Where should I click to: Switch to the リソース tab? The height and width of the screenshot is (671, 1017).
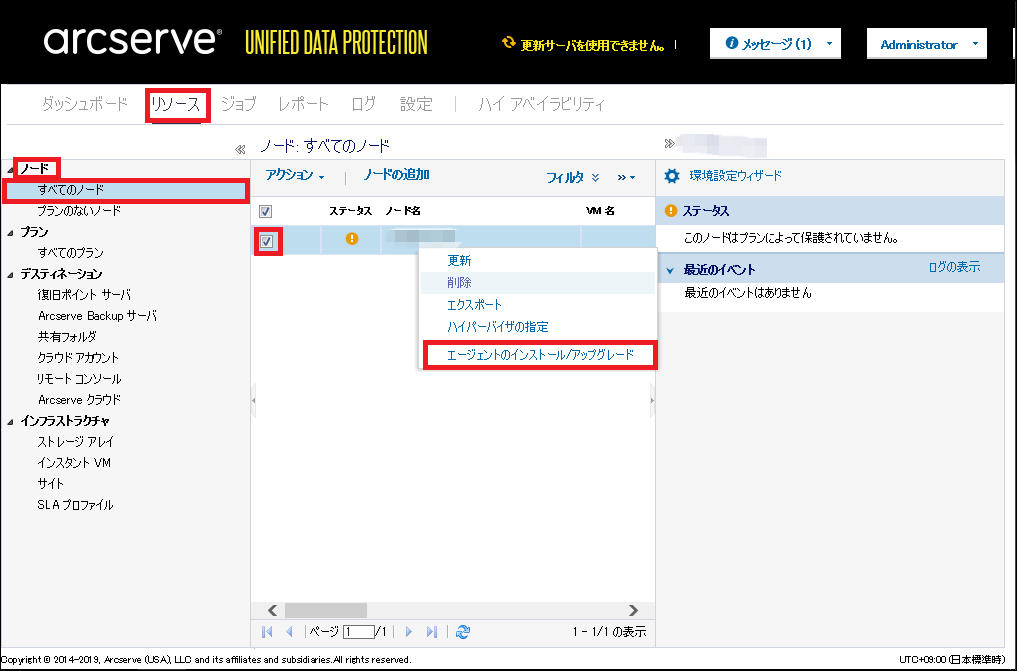(176, 104)
